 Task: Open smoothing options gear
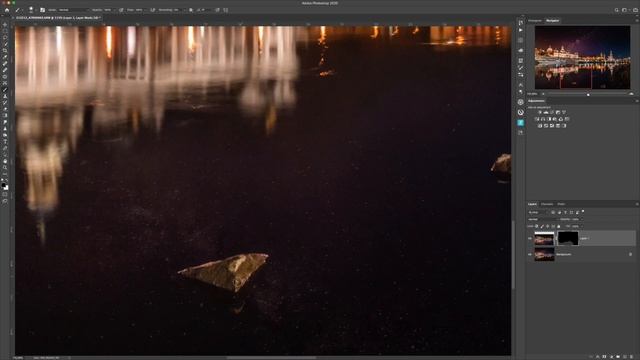[x=191, y=10]
